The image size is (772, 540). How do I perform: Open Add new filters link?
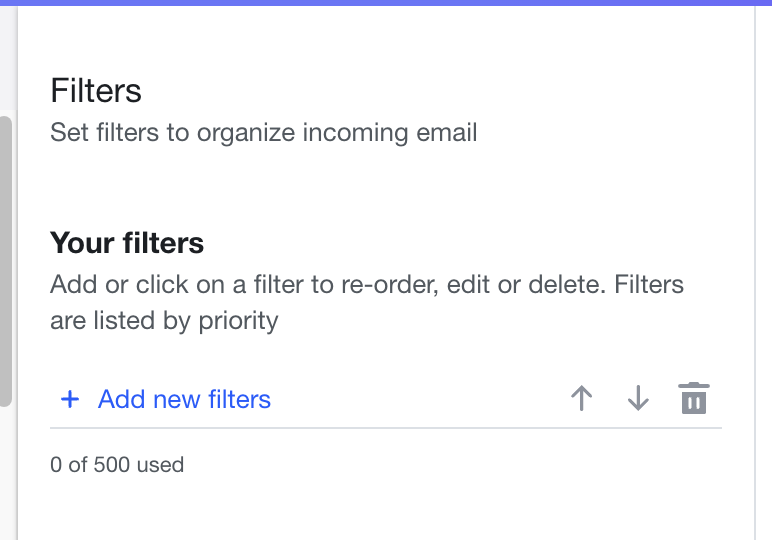click(x=184, y=399)
